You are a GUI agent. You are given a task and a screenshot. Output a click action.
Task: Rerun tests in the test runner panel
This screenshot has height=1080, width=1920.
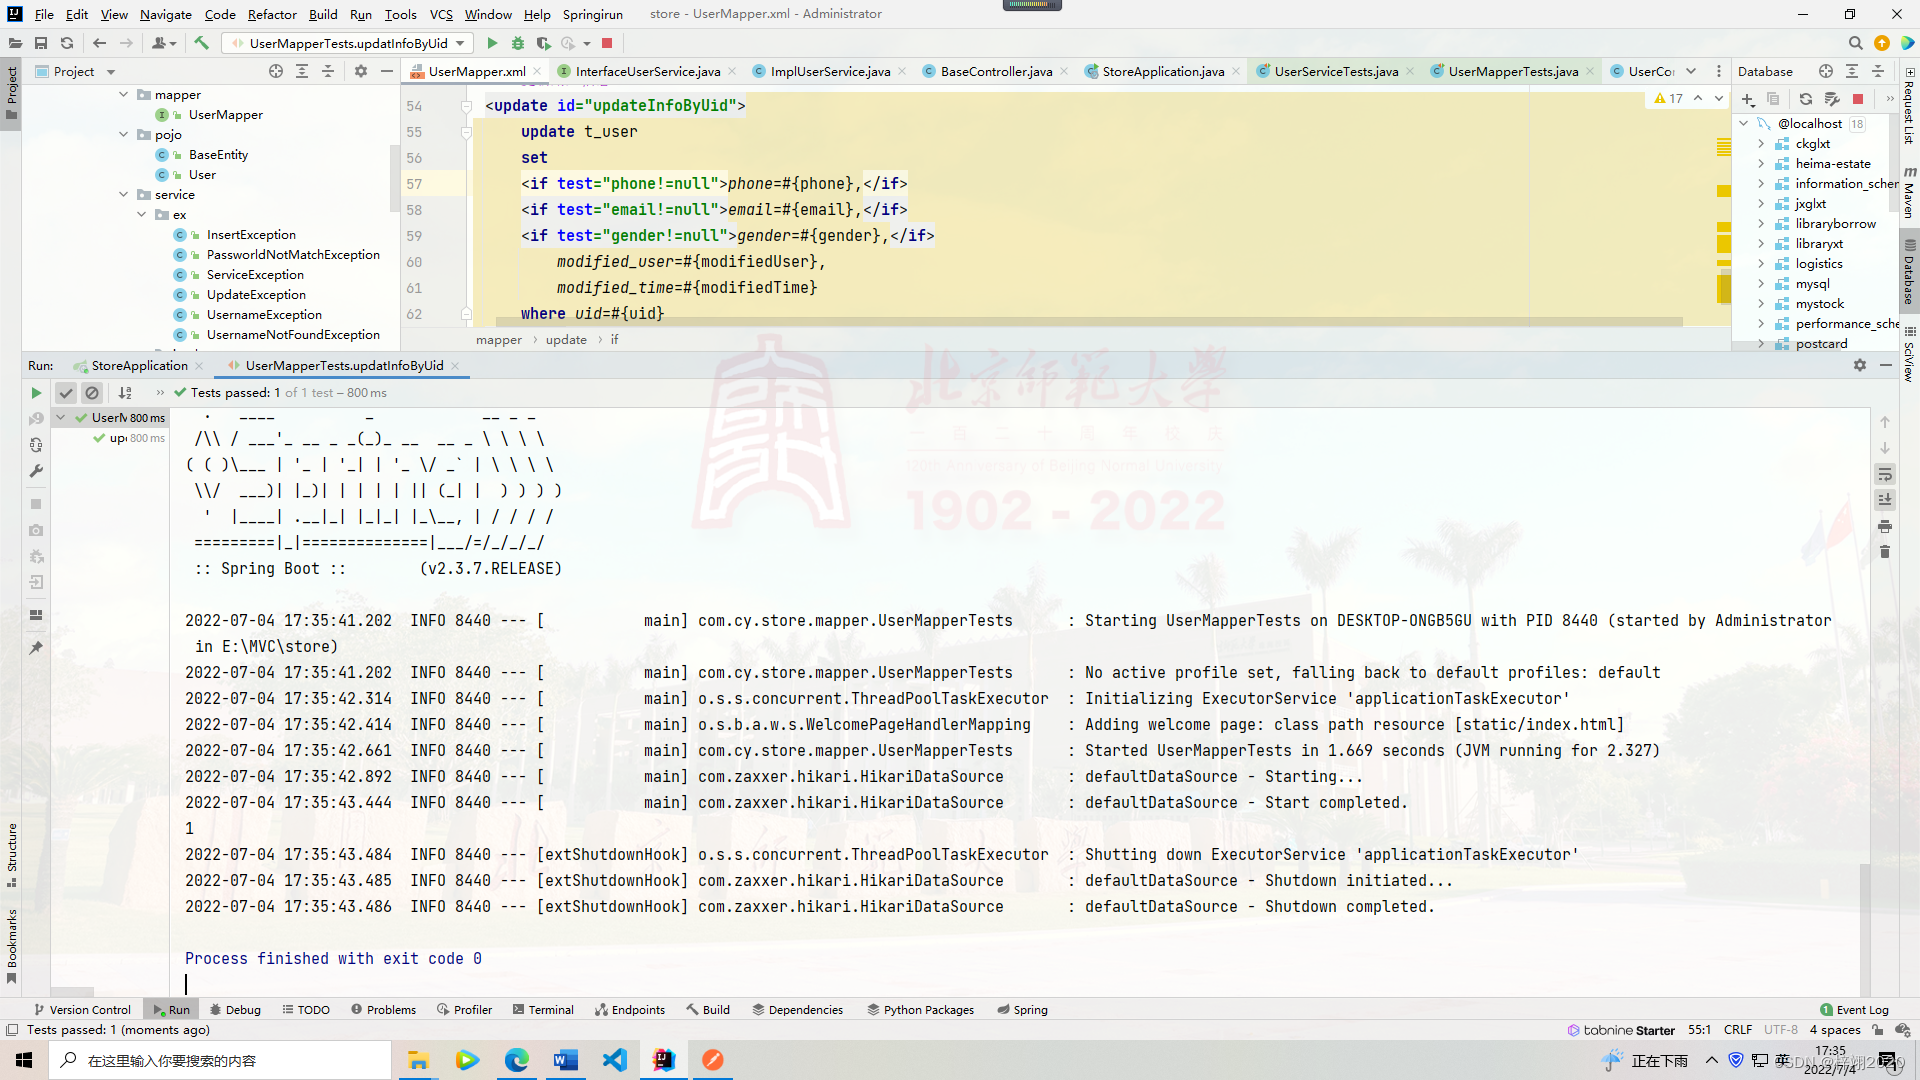click(x=36, y=392)
